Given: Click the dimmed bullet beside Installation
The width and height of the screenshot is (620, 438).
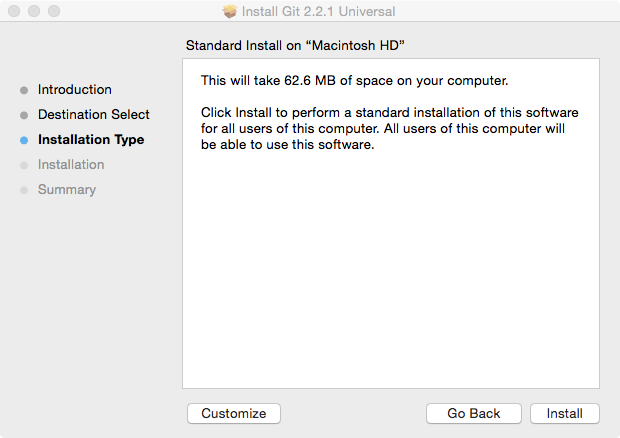Looking at the screenshot, I should (x=24, y=165).
